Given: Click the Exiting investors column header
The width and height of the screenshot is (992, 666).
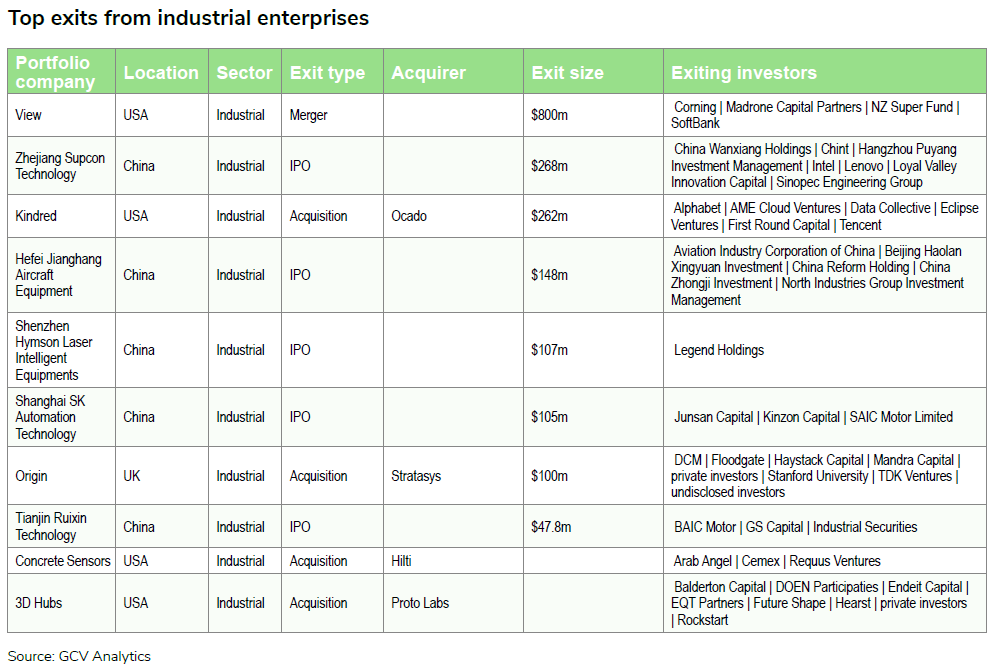Looking at the screenshot, I should tap(743, 73).
